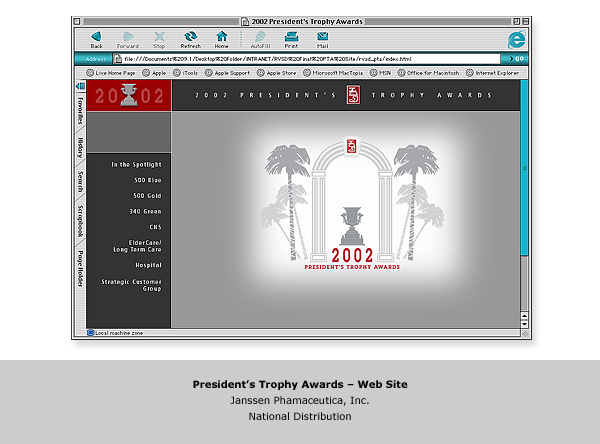This screenshot has width=600, height=444.
Task: Print the page using the Print icon
Action: point(291,37)
